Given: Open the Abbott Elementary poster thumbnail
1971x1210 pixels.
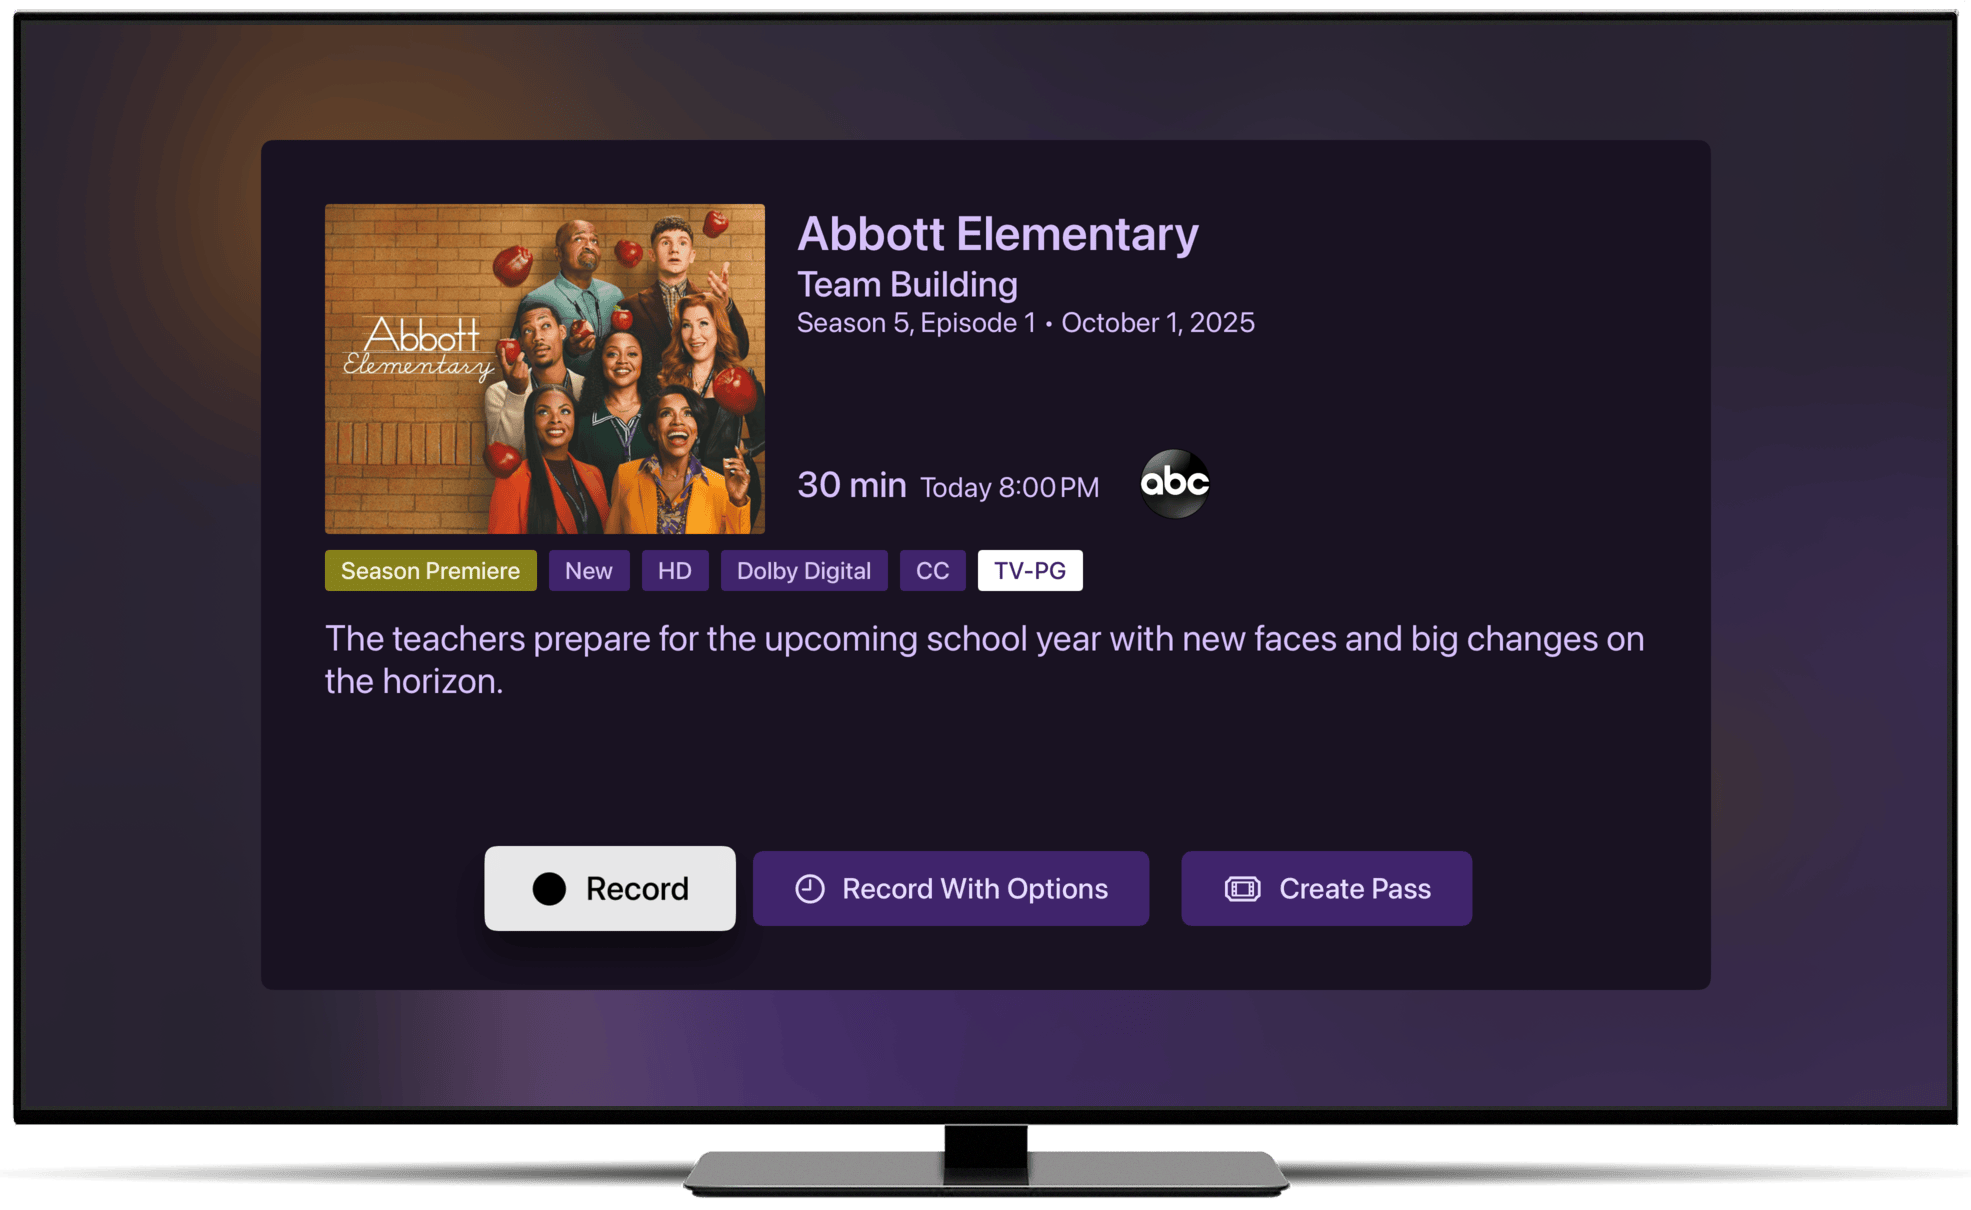Looking at the screenshot, I should 545,369.
